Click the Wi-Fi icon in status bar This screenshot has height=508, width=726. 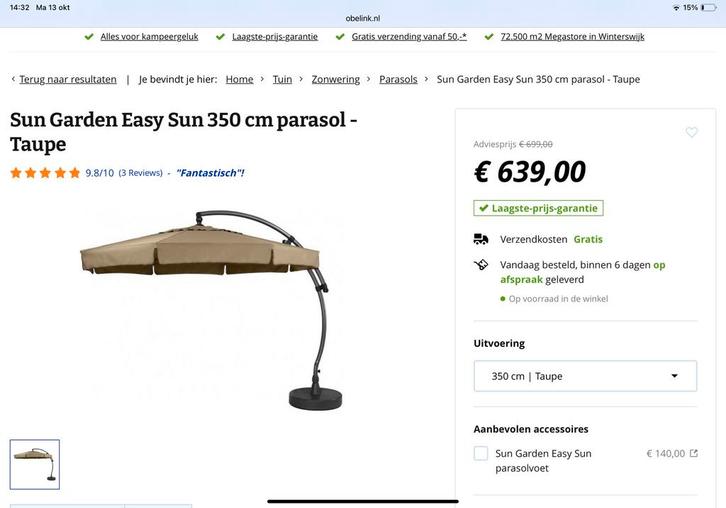pos(676,7)
